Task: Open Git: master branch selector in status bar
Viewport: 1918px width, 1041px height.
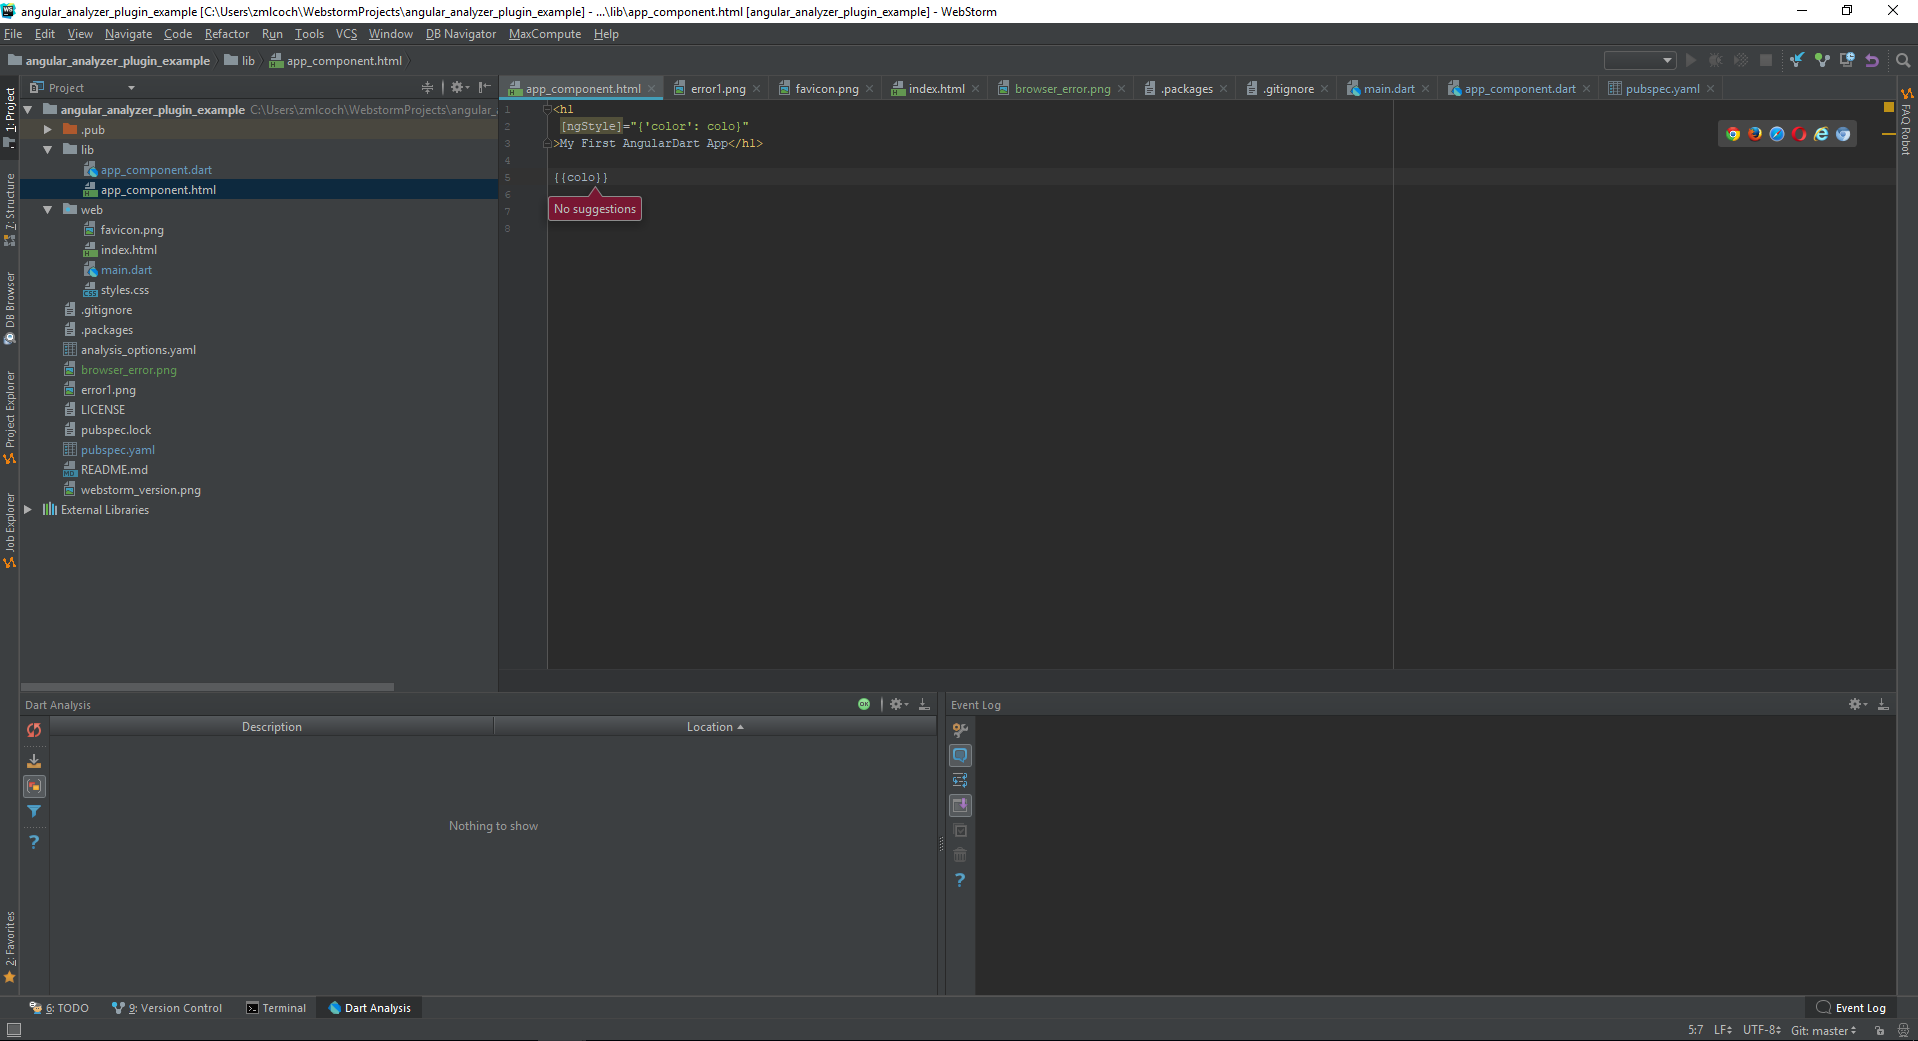Action: click(x=1823, y=1030)
